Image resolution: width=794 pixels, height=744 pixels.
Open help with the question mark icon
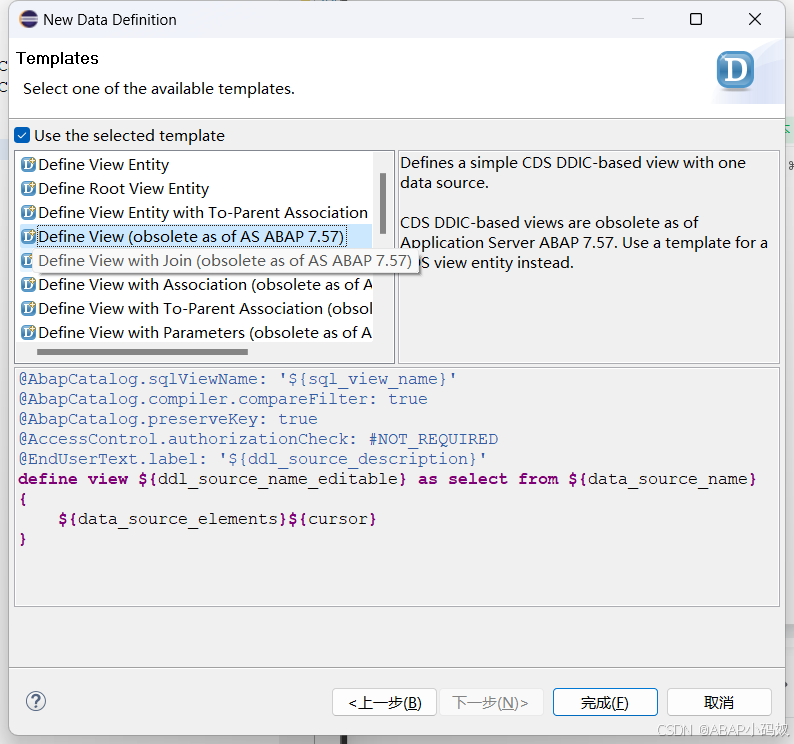(36, 701)
